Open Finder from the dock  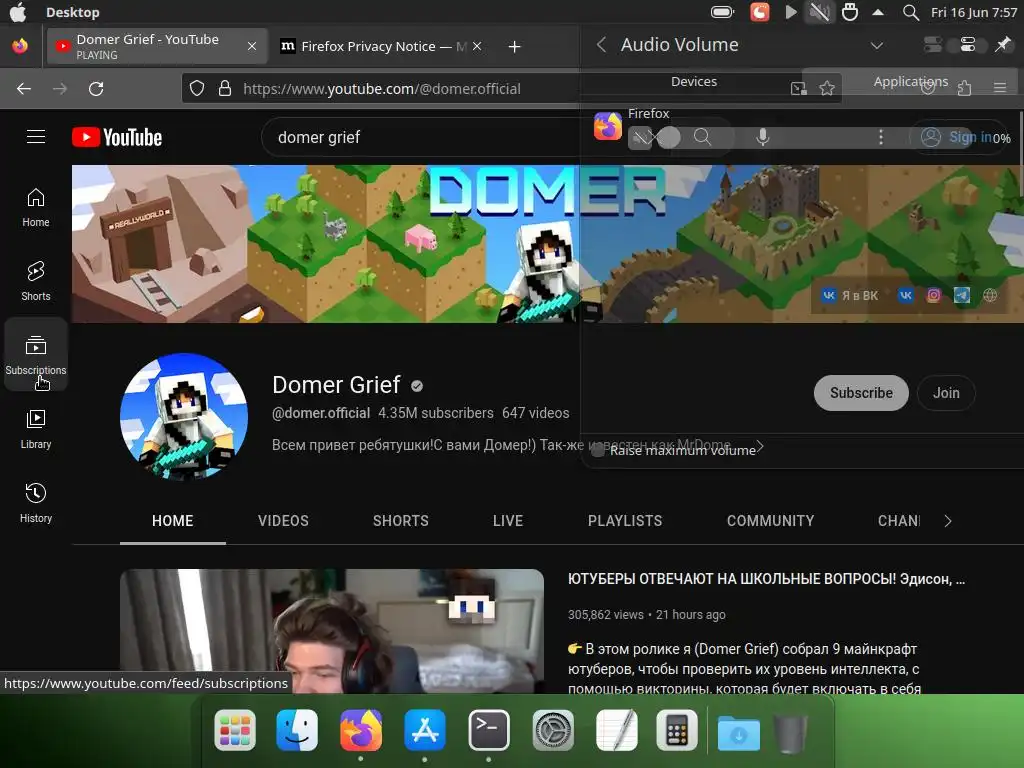click(x=297, y=730)
